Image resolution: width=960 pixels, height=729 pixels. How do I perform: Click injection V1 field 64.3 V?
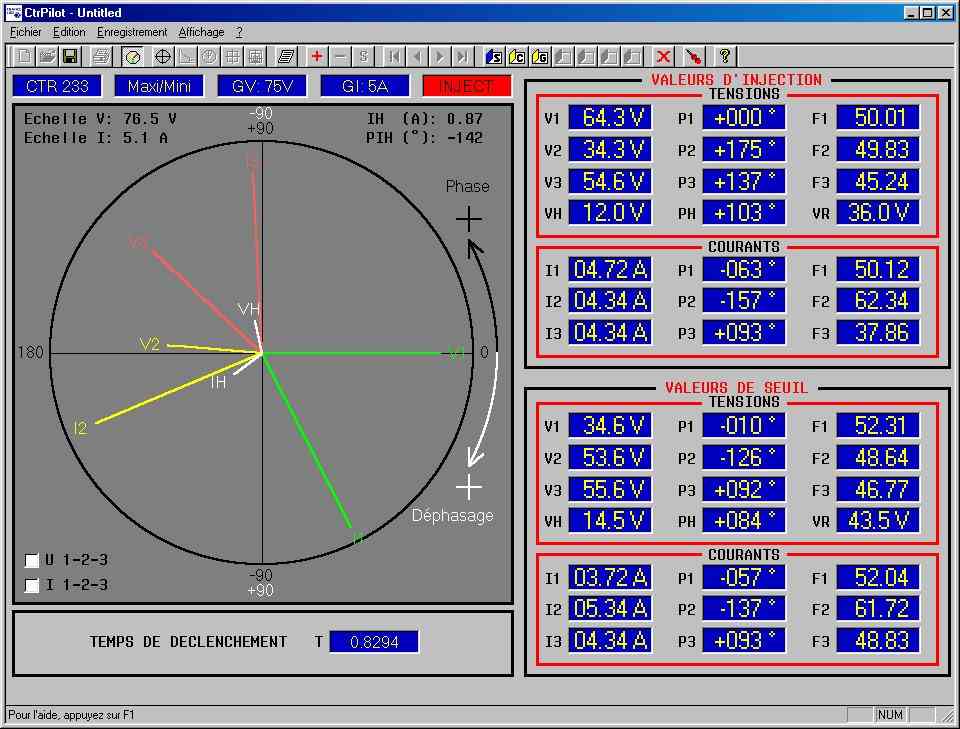click(610, 118)
